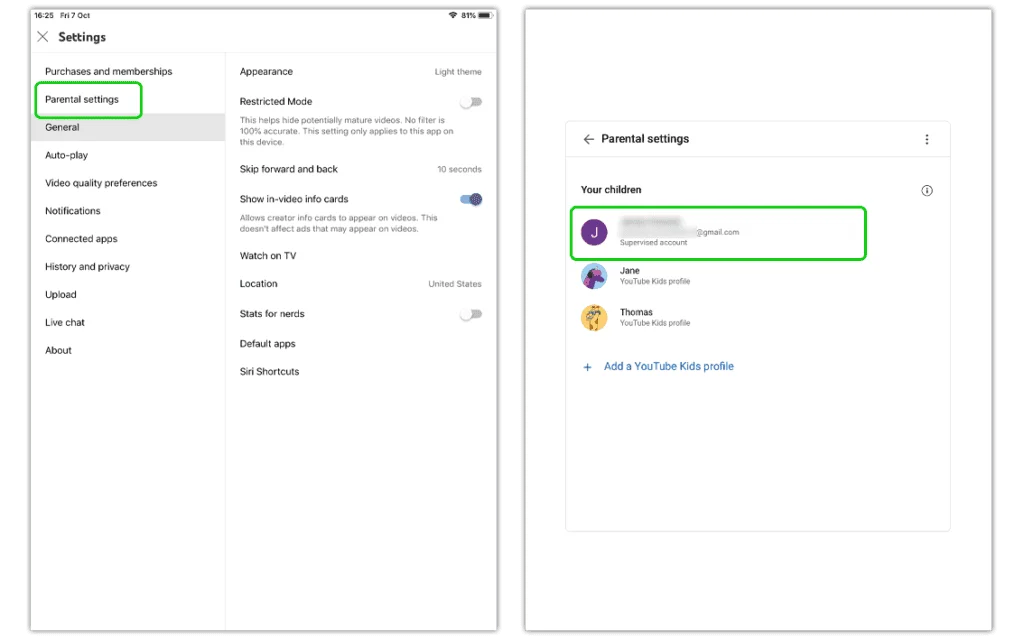Click the Wi-Fi status icon
1024x640 pixels.
click(x=453, y=15)
